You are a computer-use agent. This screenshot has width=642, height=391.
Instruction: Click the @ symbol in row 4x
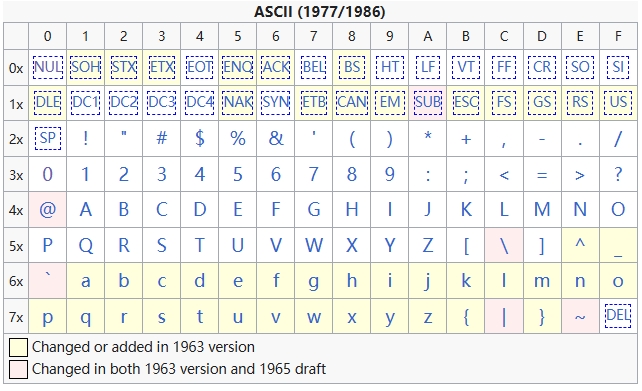[x=47, y=210]
